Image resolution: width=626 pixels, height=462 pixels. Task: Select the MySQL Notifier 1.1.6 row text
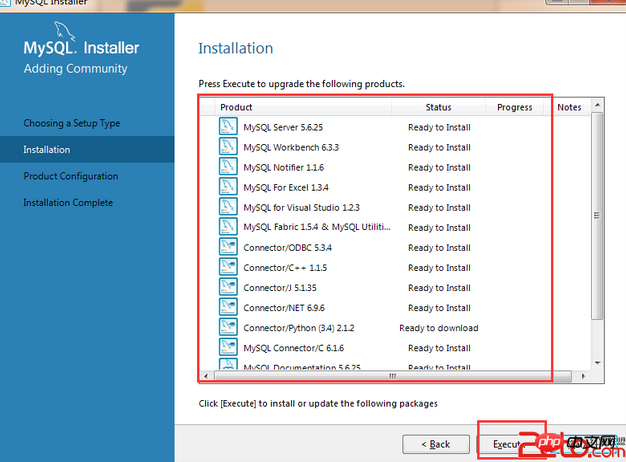coord(283,167)
